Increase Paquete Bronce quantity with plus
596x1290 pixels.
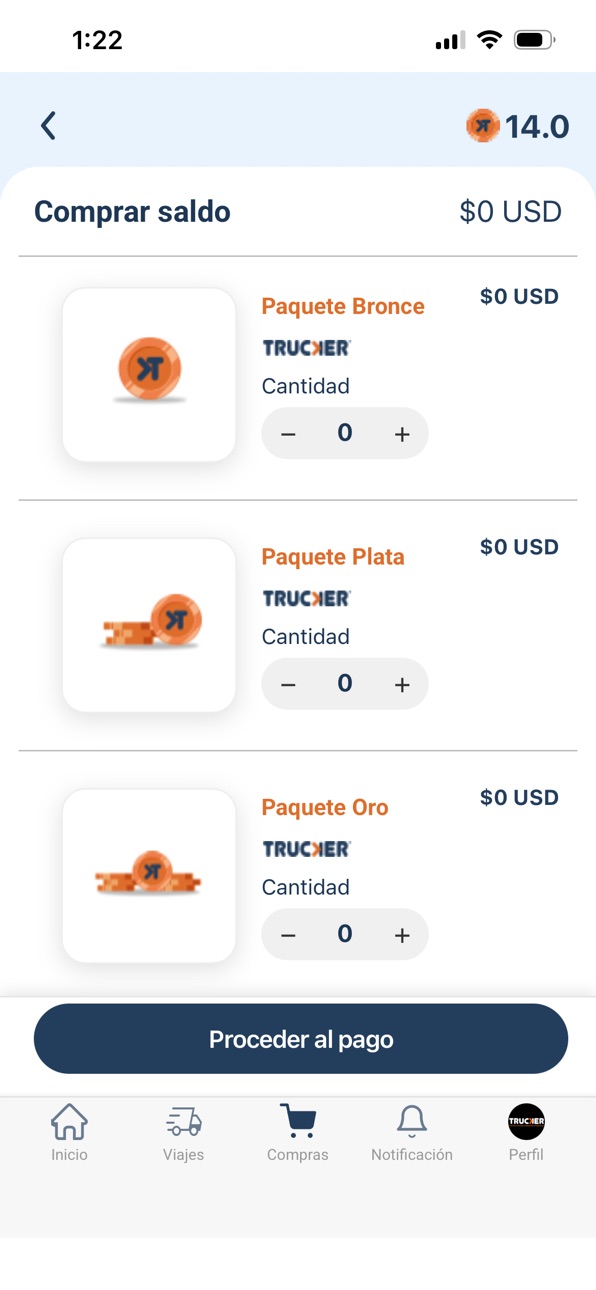point(402,434)
